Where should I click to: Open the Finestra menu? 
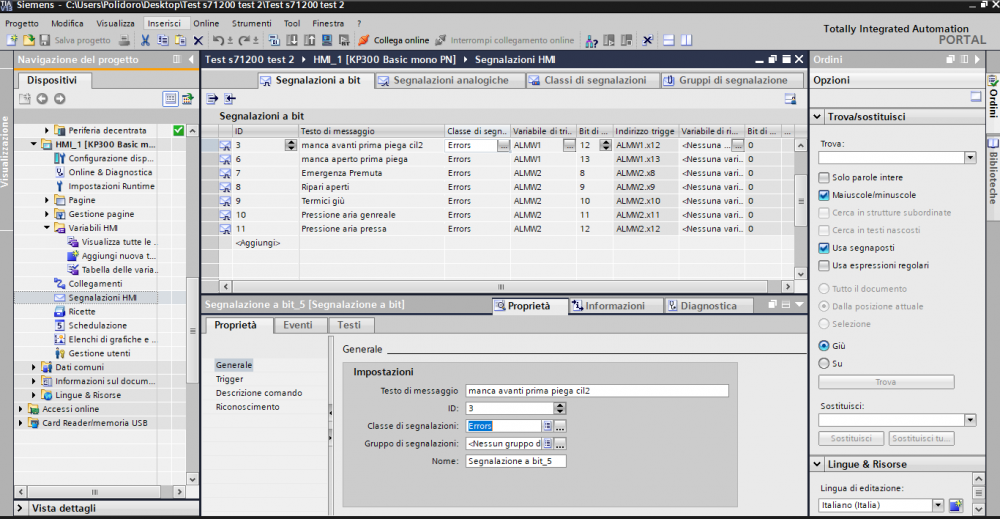(328, 23)
